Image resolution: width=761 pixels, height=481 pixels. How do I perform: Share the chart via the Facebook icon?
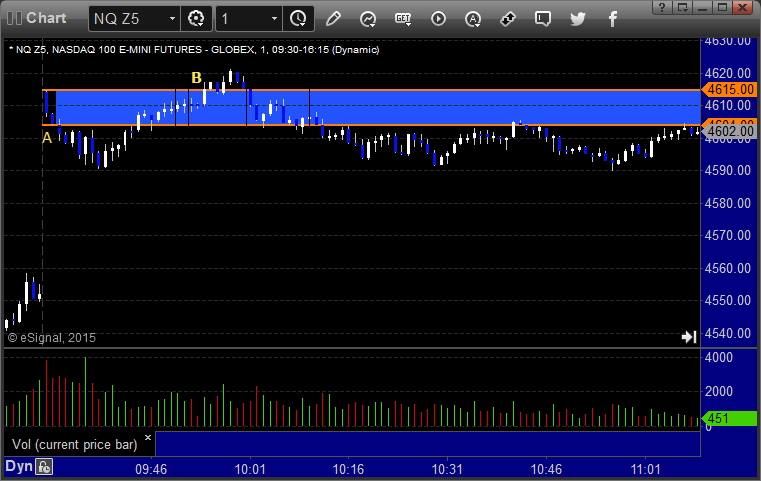[613, 19]
